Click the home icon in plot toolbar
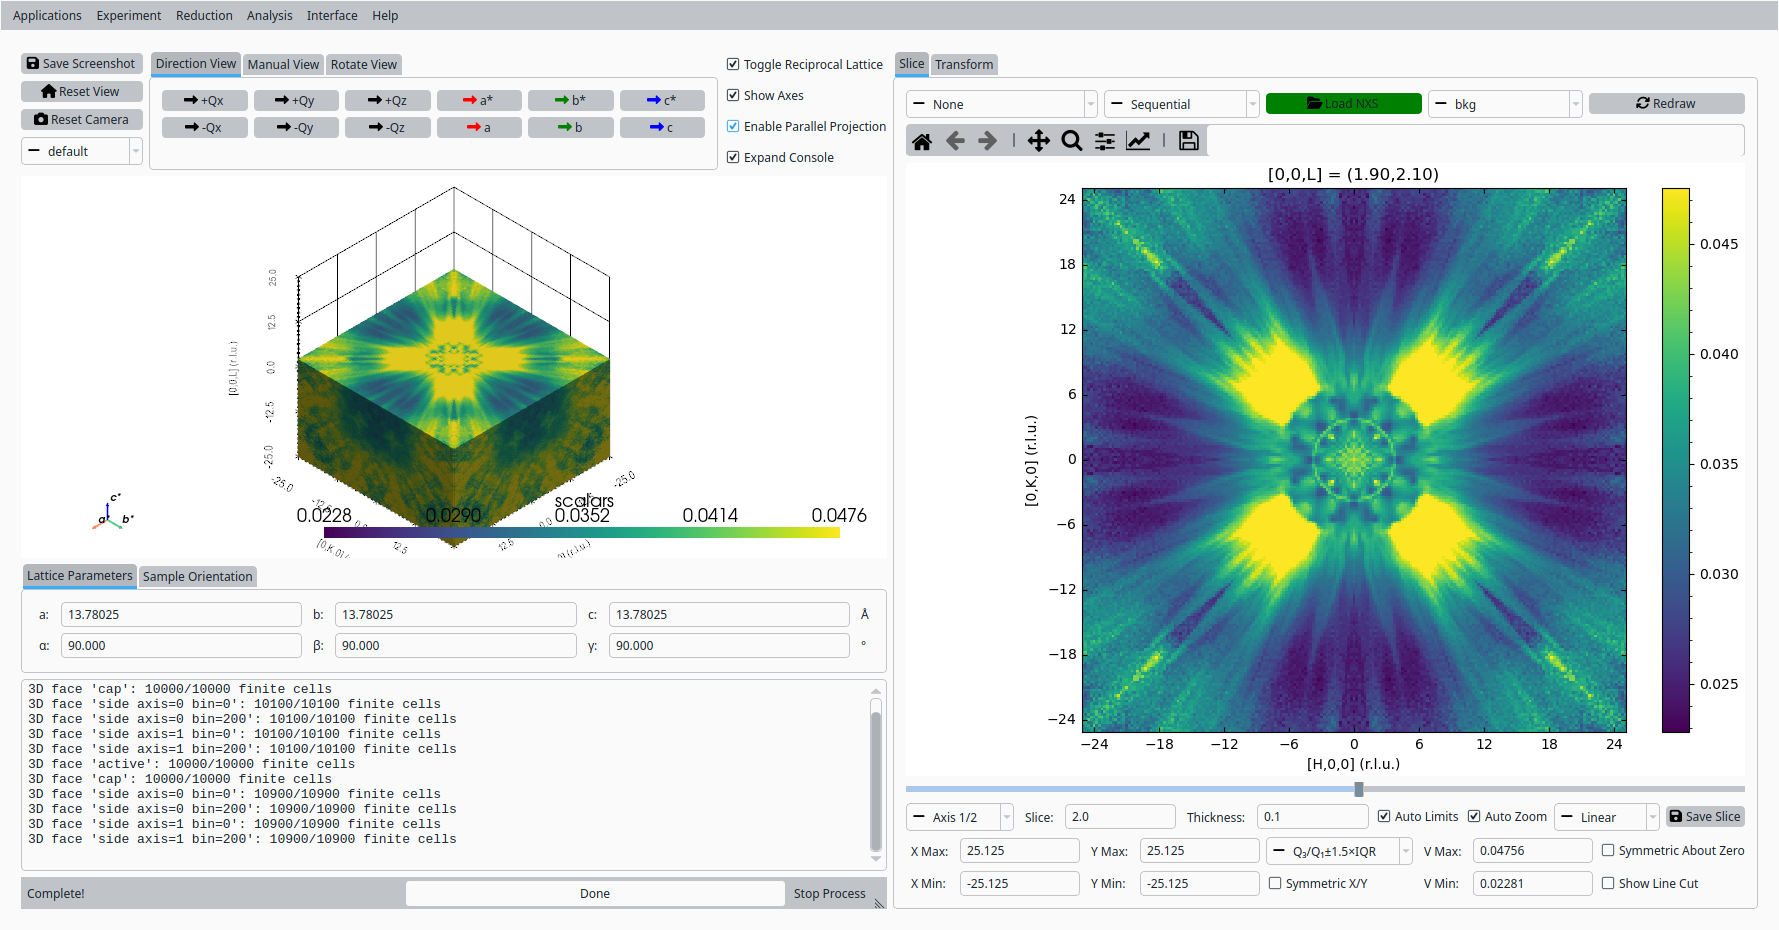Viewport: 1779px width, 930px height. tap(922, 141)
